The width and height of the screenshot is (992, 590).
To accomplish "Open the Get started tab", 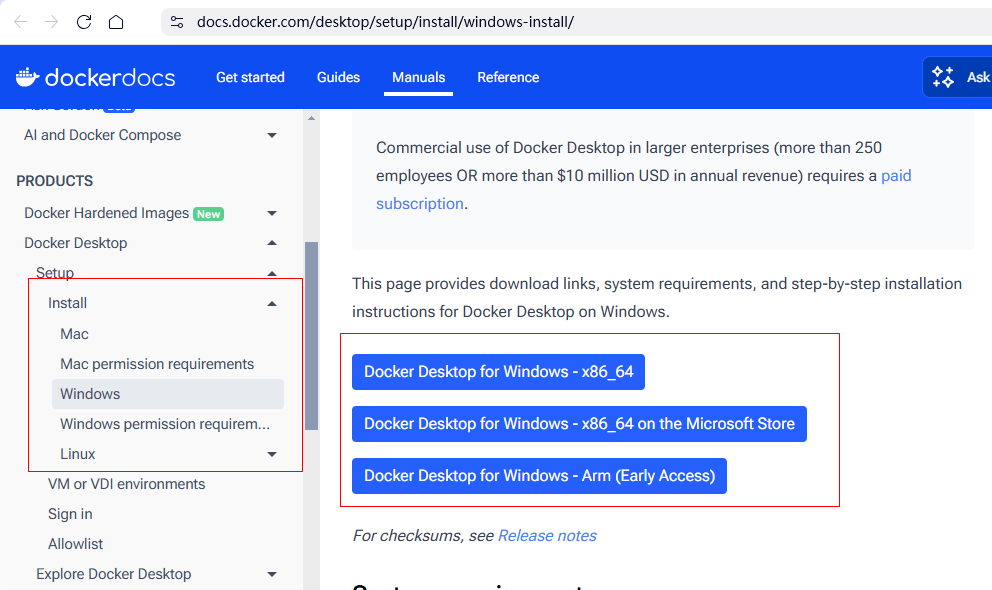I will point(250,77).
